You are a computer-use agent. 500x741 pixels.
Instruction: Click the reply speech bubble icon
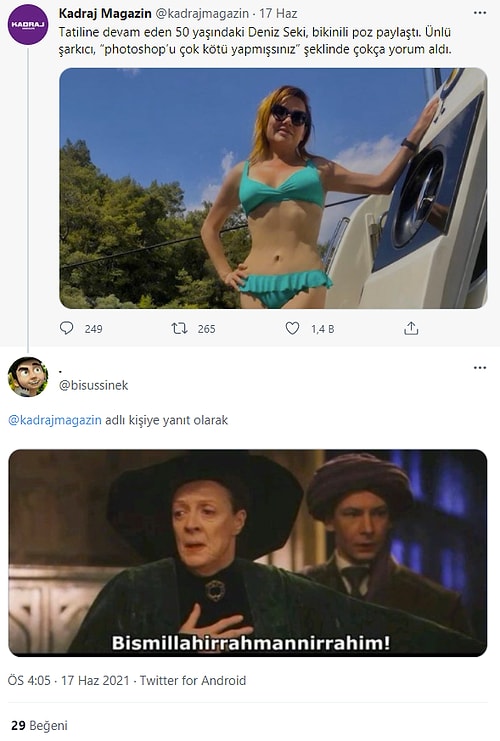tap(67, 328)
